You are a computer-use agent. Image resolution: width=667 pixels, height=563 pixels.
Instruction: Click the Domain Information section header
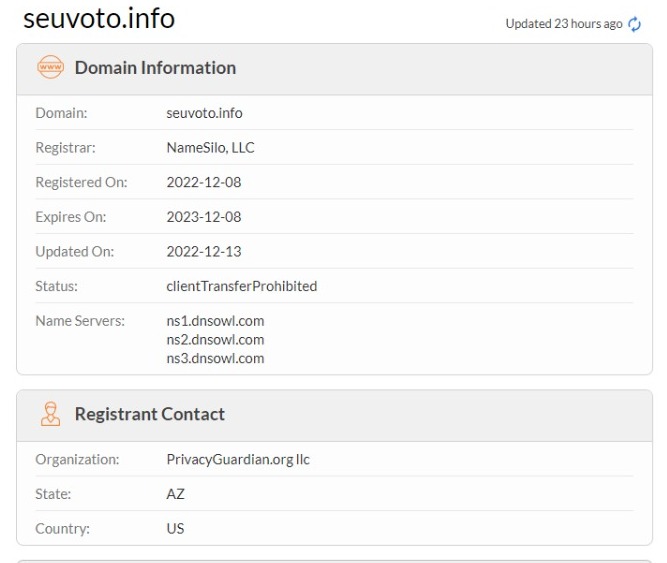pyautogui.click(x=155, y=68)
